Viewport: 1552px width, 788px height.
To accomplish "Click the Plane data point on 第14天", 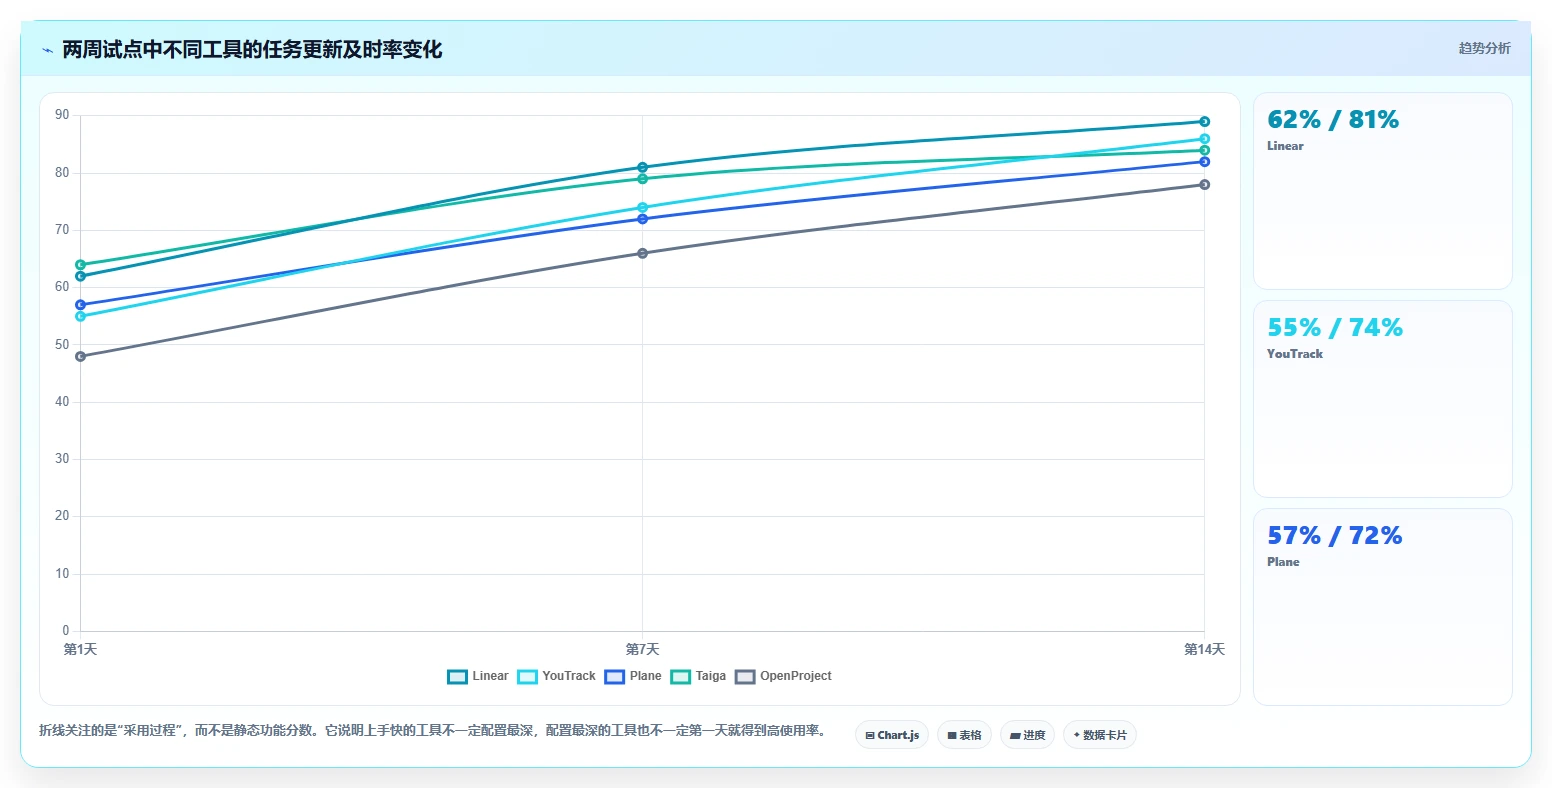I will pos(1204,161).
